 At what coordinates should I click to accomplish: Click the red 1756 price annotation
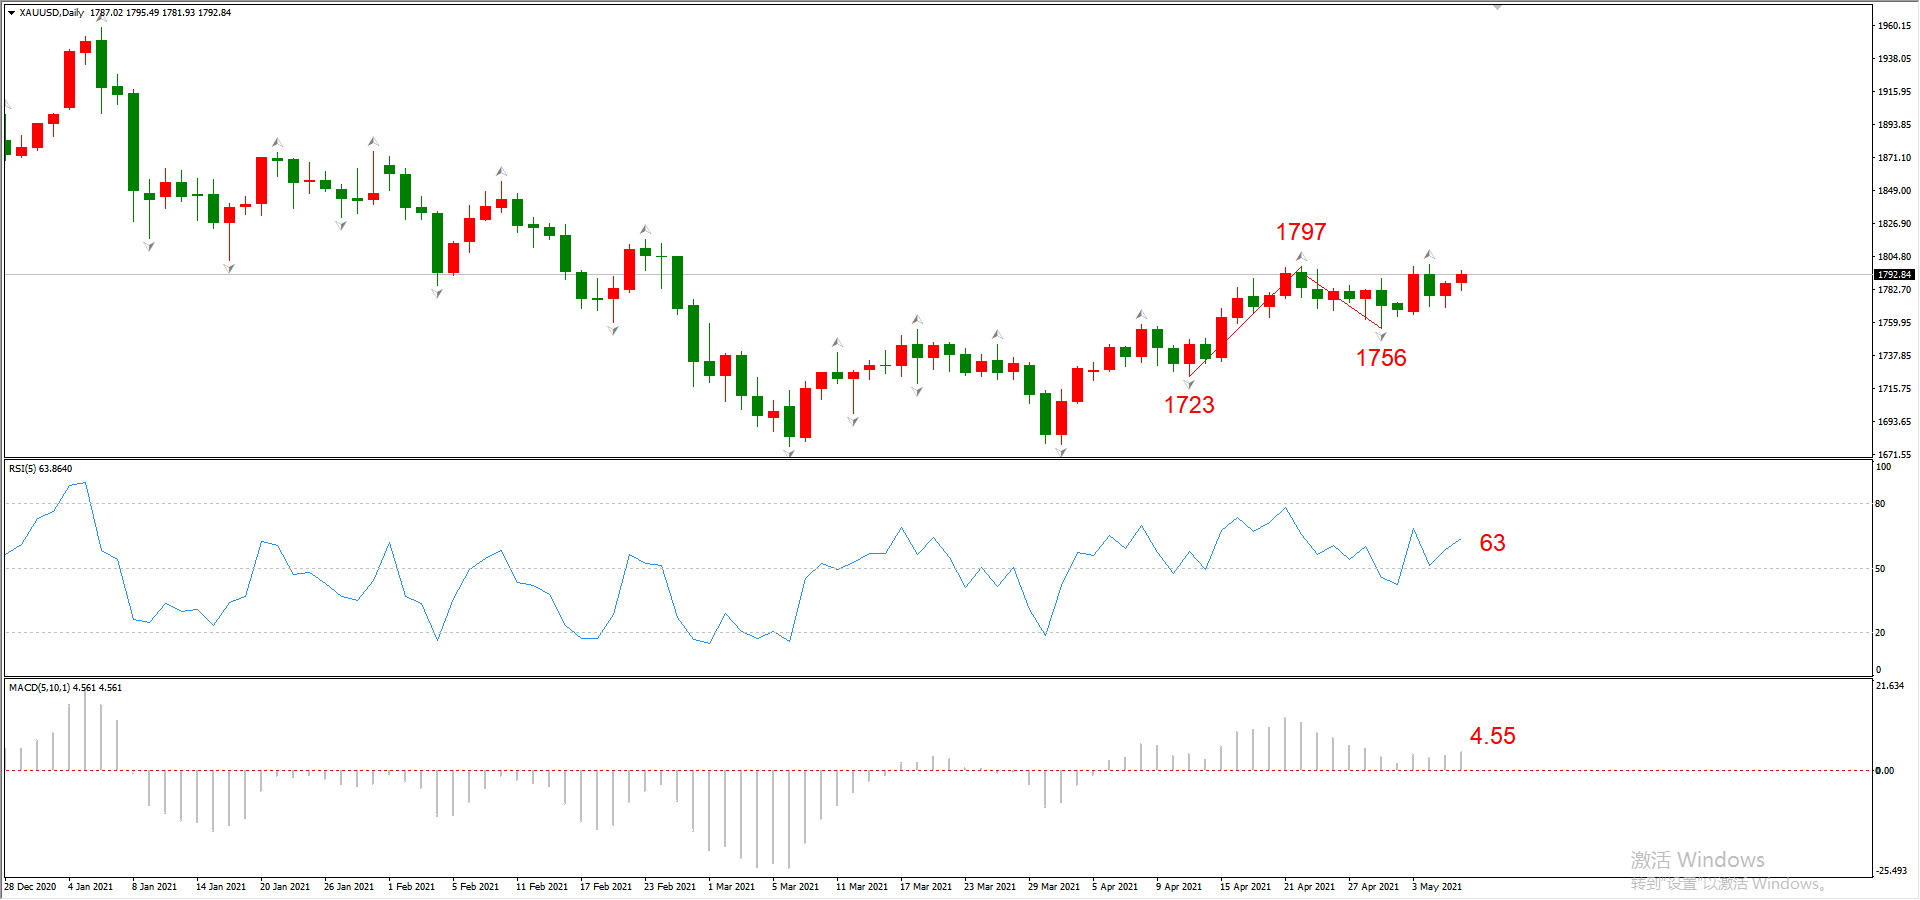click(1381, 358)
